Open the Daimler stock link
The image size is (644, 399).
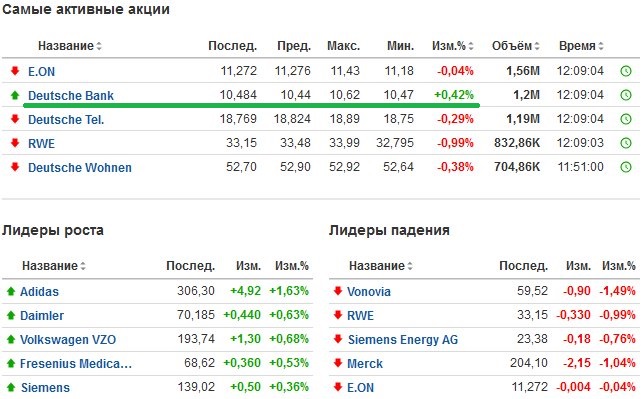42,316
